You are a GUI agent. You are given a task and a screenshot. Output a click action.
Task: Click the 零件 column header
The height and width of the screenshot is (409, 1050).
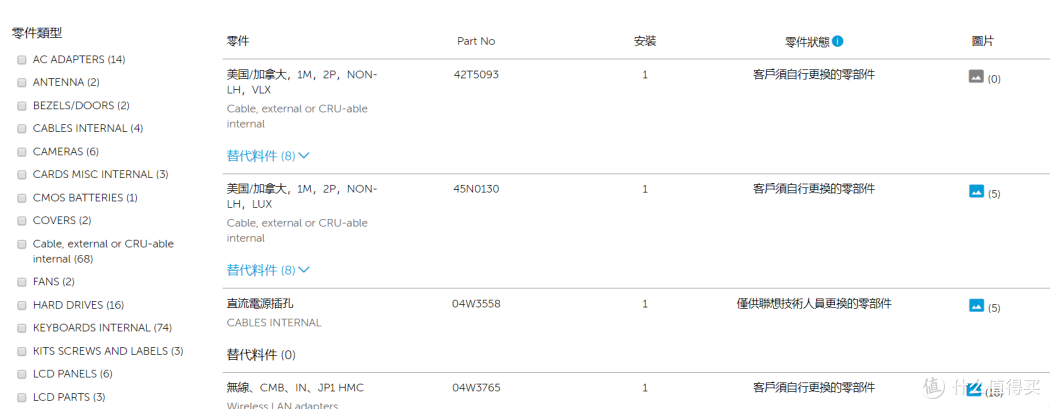point(238,41)
